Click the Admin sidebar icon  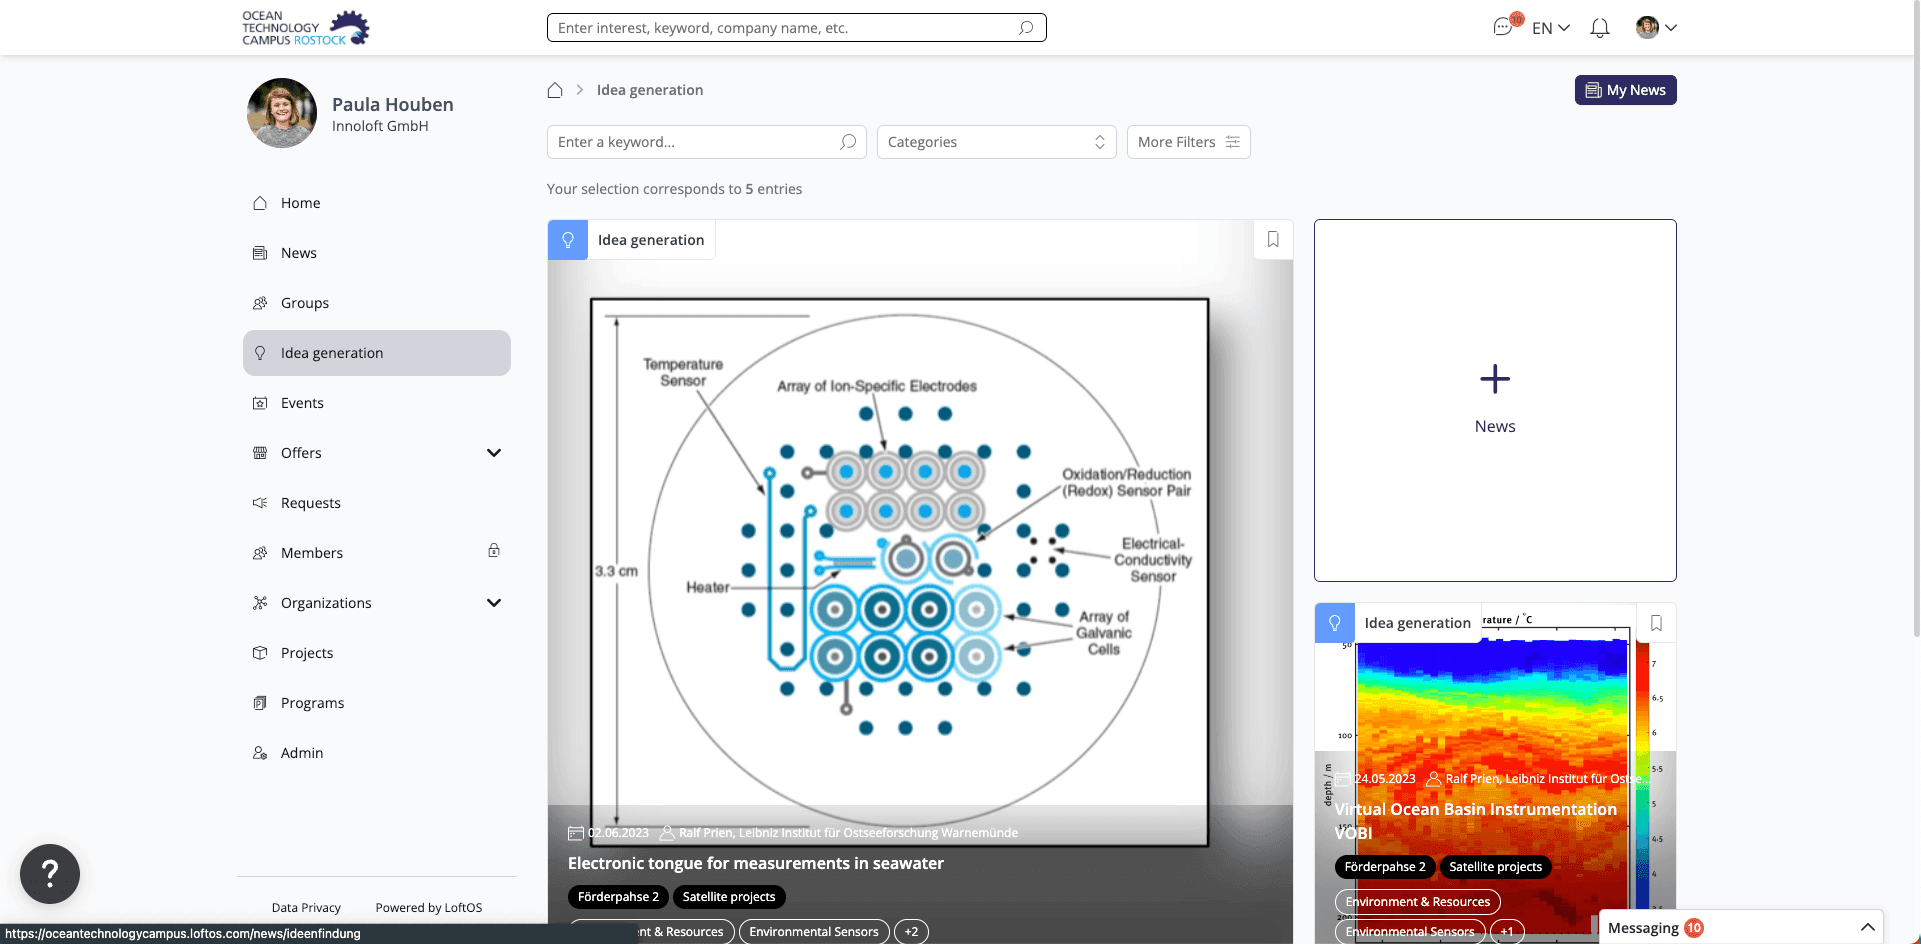pyautogui.click(x=260, y=753)
